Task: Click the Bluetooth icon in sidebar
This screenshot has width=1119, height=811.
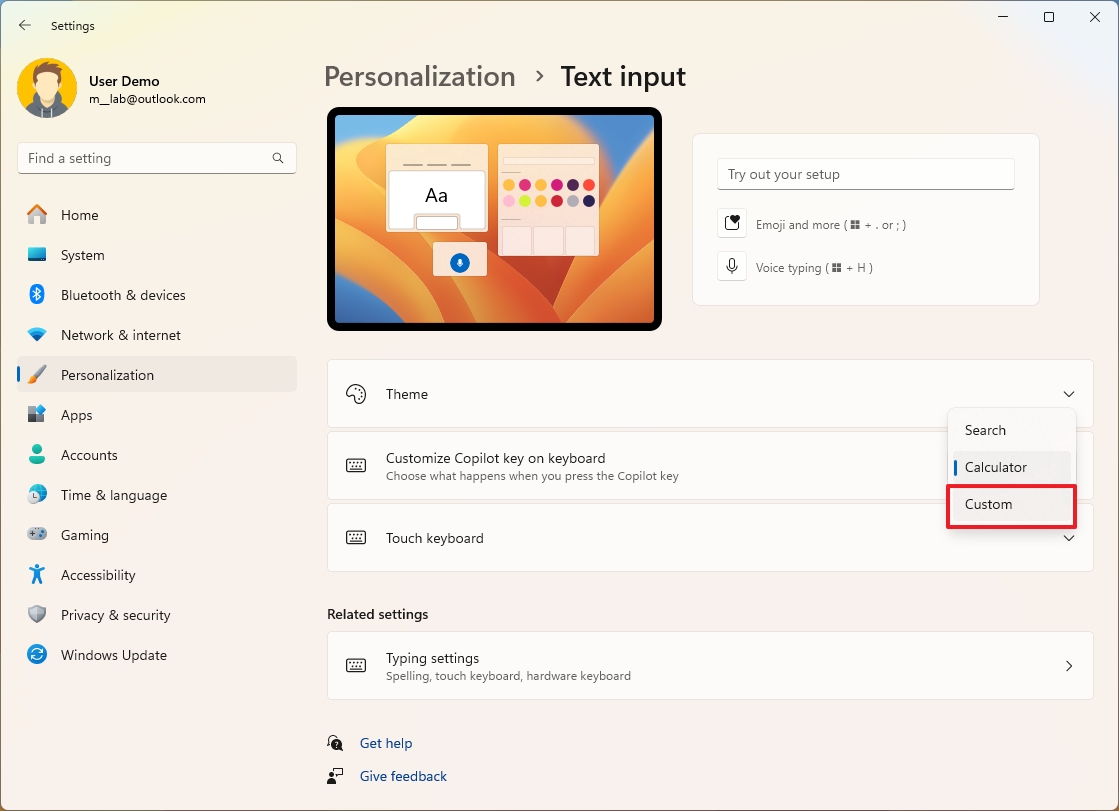Action: click(x=37, y=294)
